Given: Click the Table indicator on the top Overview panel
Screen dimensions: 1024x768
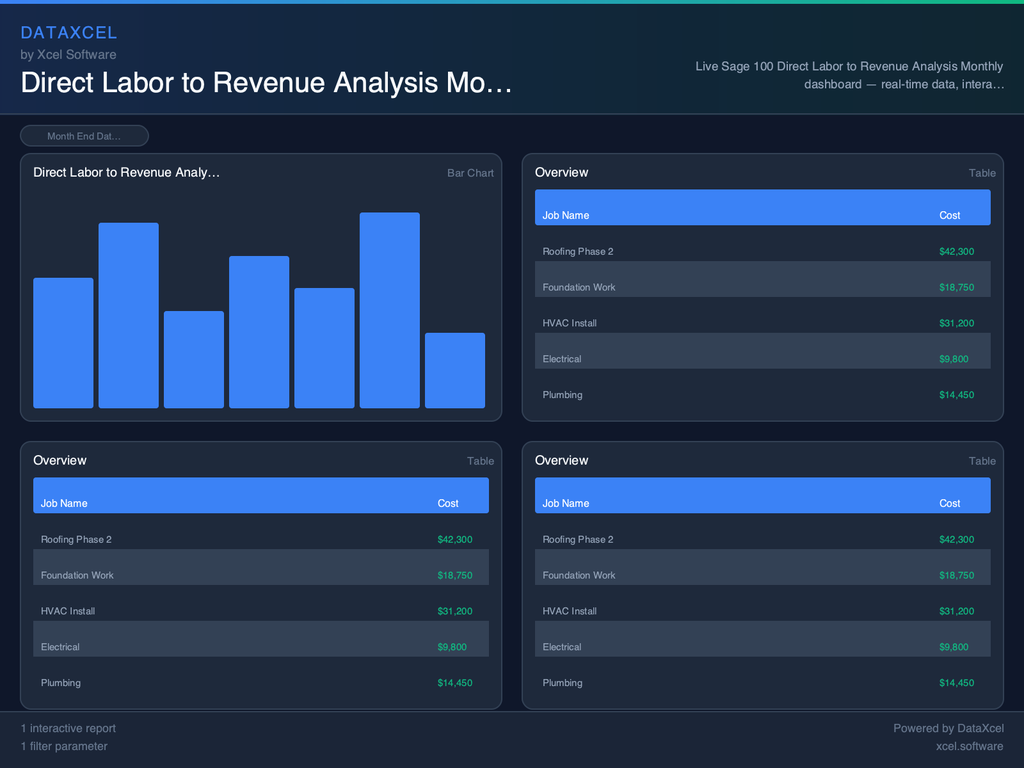Looking at the screenshot, I should 982,173.
